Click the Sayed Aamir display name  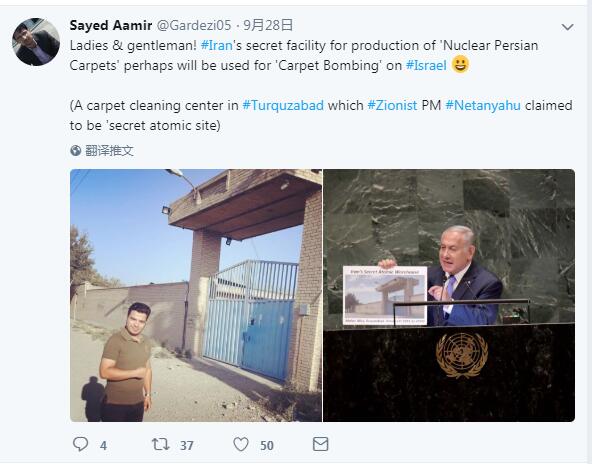coord(111,25)
